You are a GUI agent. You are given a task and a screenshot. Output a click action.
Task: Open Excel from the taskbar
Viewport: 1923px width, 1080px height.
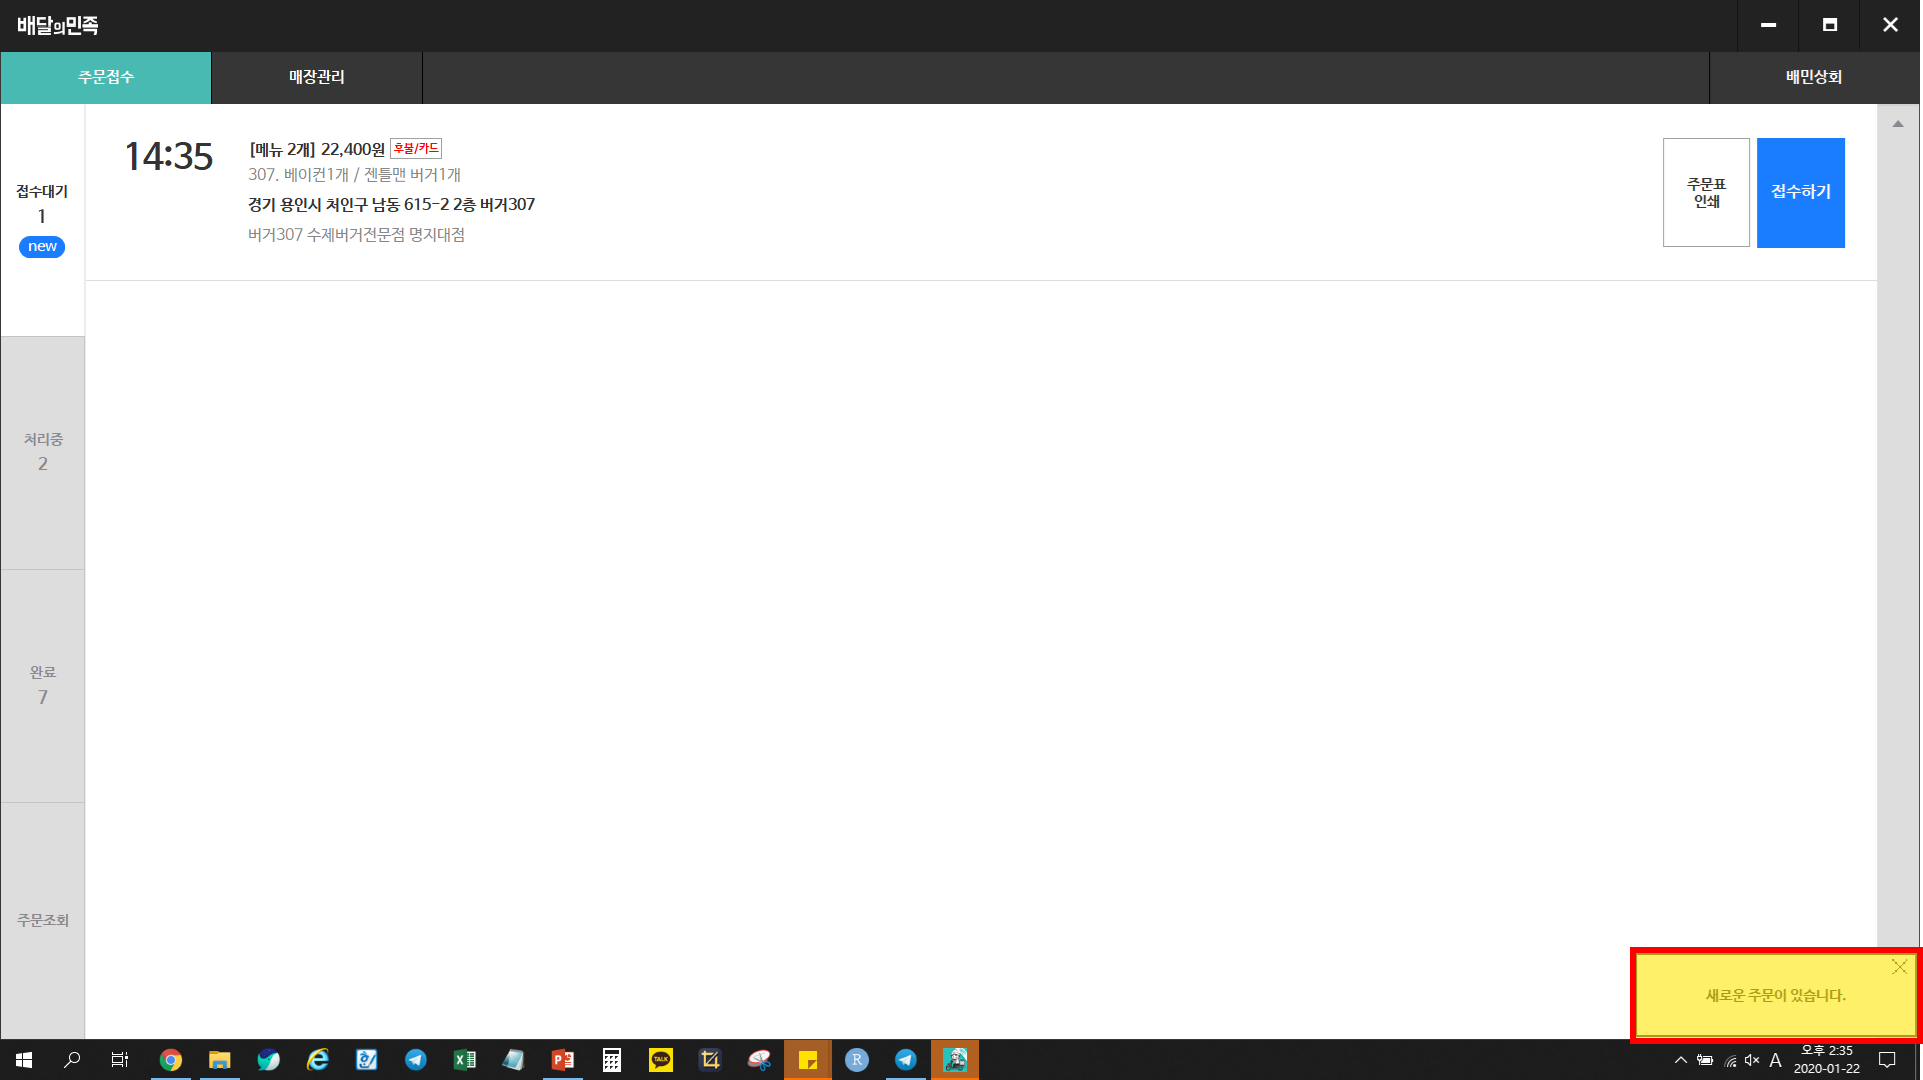[465, 1060]
